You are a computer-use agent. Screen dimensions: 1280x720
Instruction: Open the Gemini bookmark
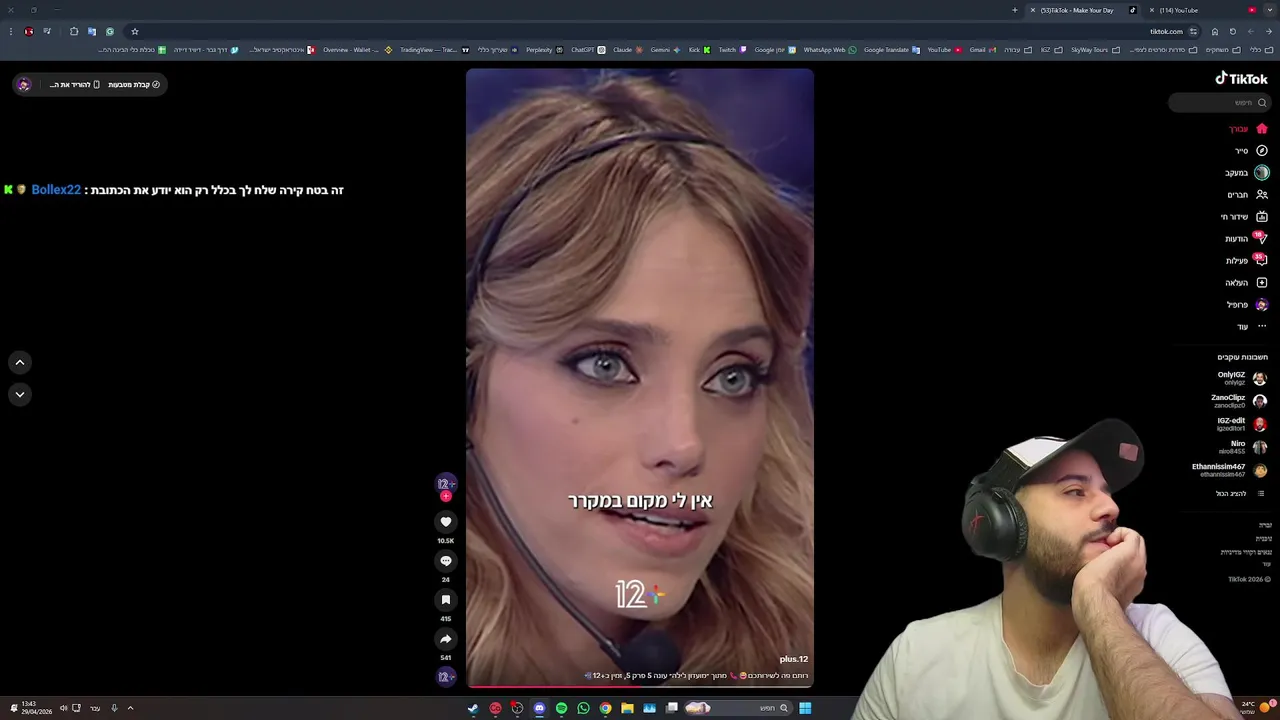665,50
